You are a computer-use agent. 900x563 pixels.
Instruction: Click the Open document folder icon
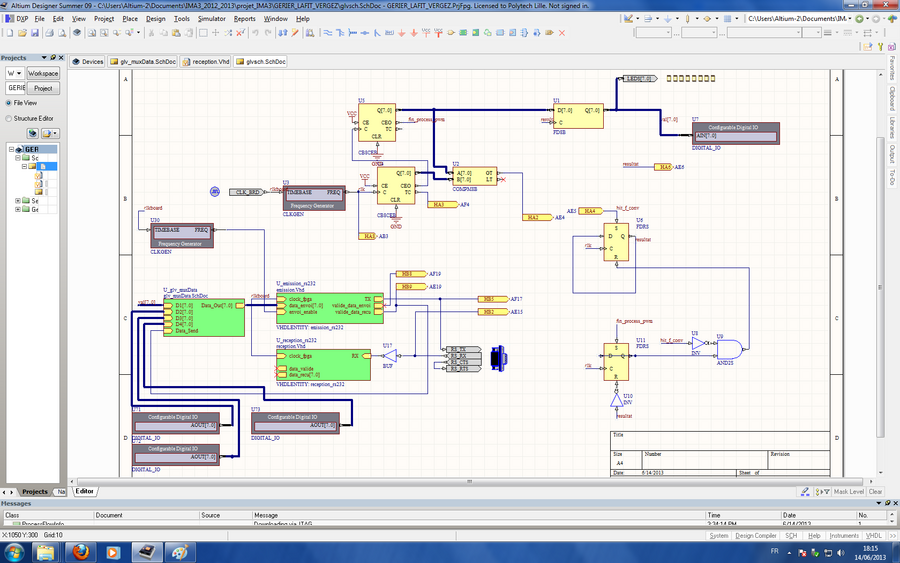tap(22, 33)
